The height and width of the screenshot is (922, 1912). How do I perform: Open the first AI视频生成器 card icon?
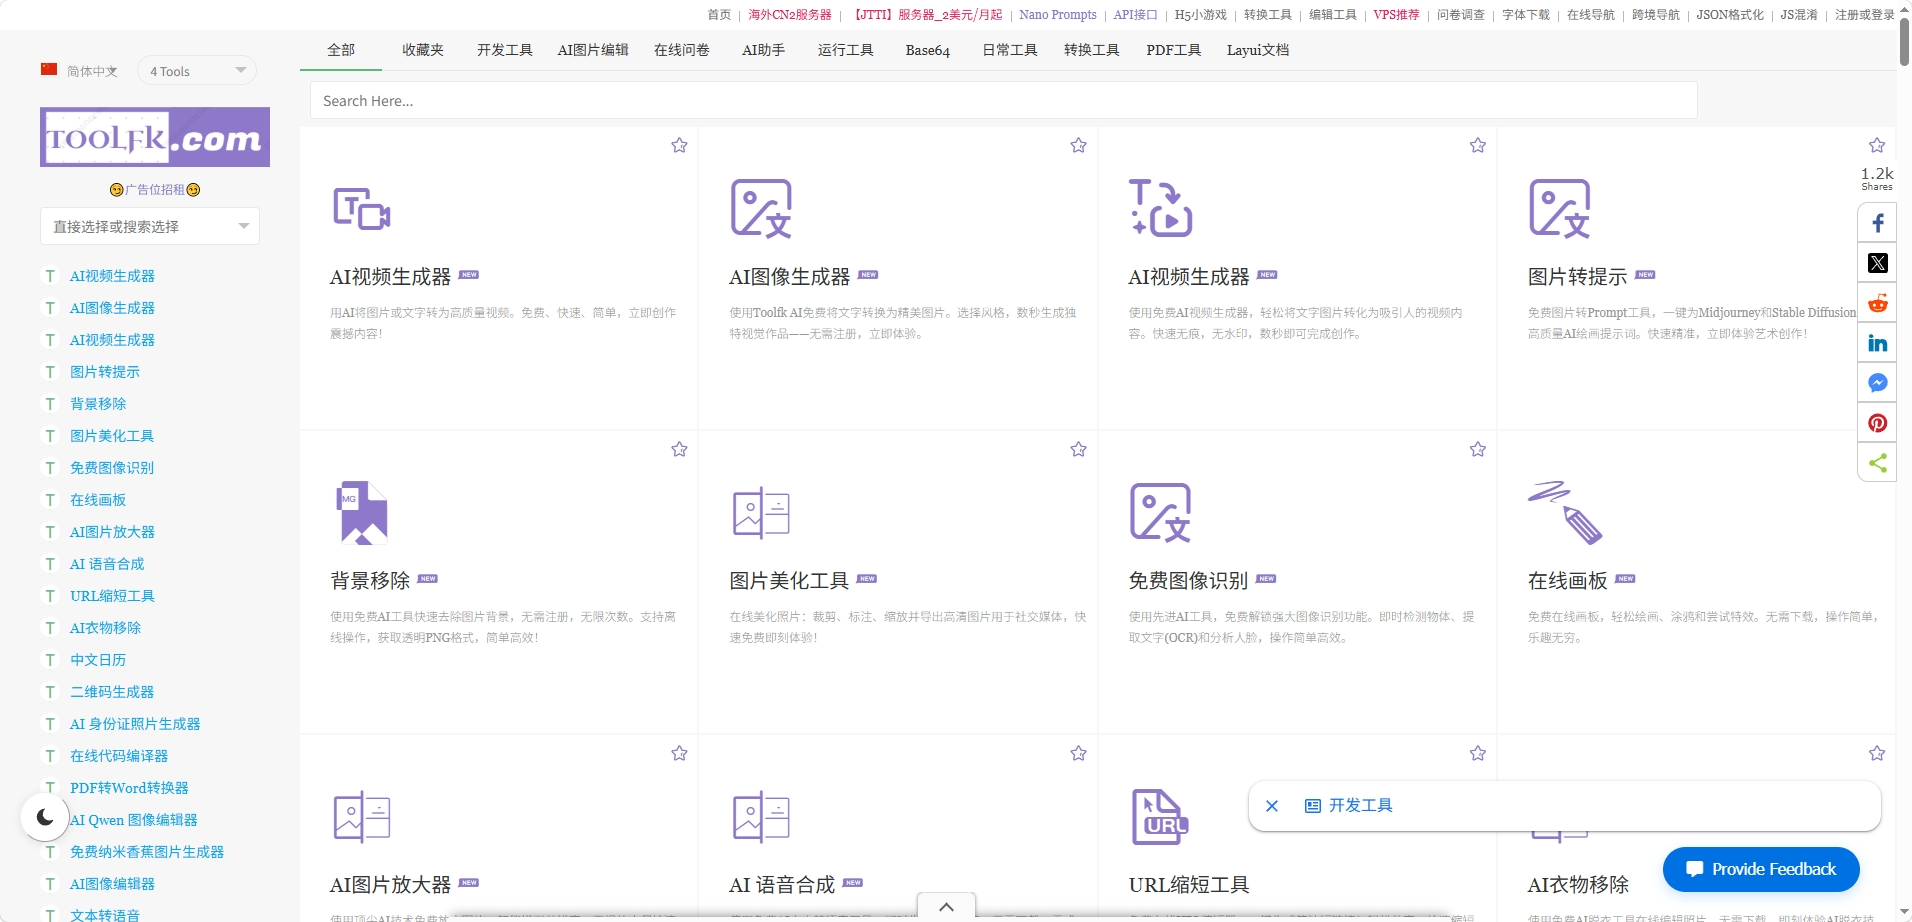[361, 208]
